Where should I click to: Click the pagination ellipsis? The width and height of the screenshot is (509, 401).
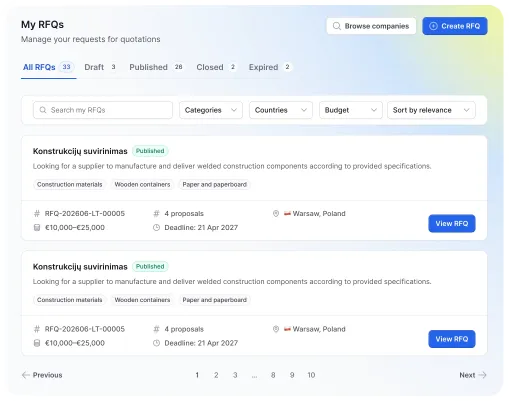pyautogui.click(x=254, y=376)
